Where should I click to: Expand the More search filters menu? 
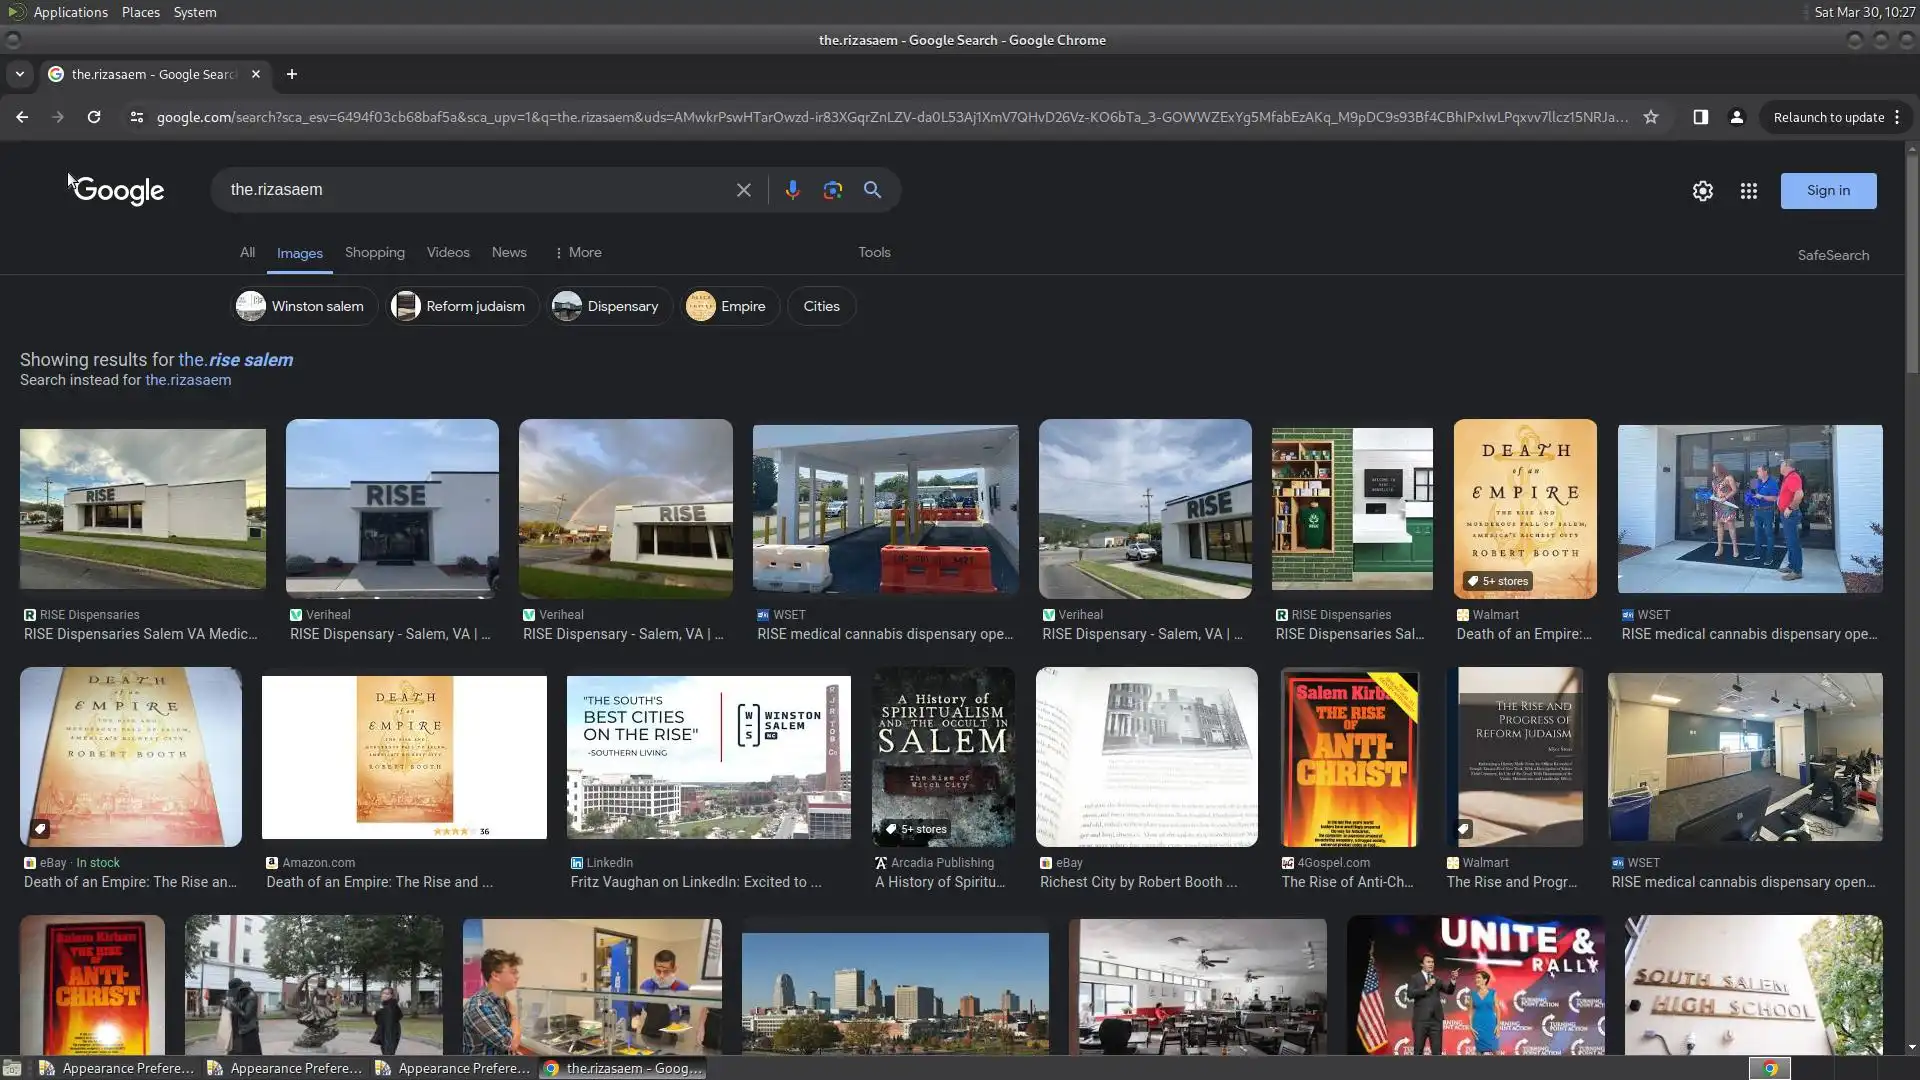(x=578, y=253)
